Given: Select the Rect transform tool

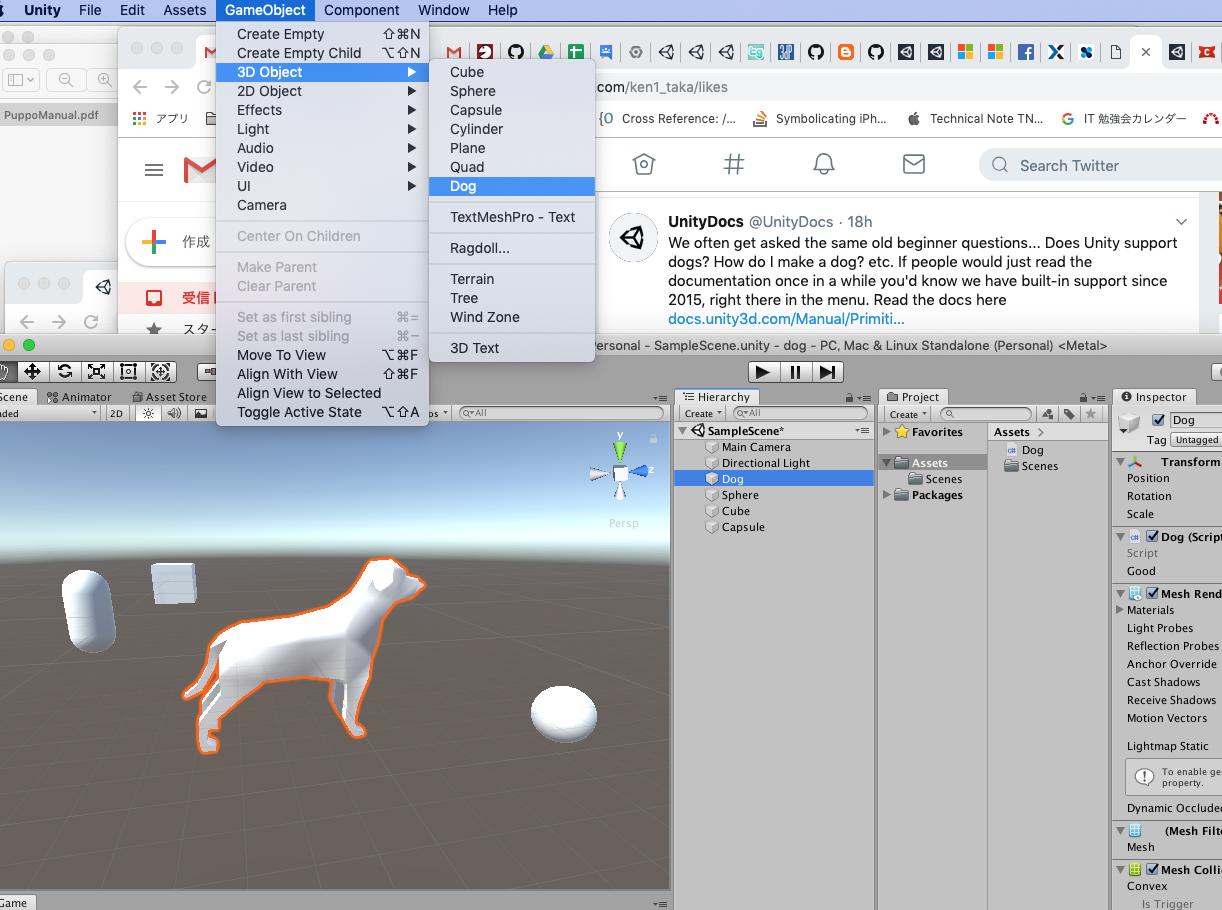Looking at the screenshot, I should 128,371.
